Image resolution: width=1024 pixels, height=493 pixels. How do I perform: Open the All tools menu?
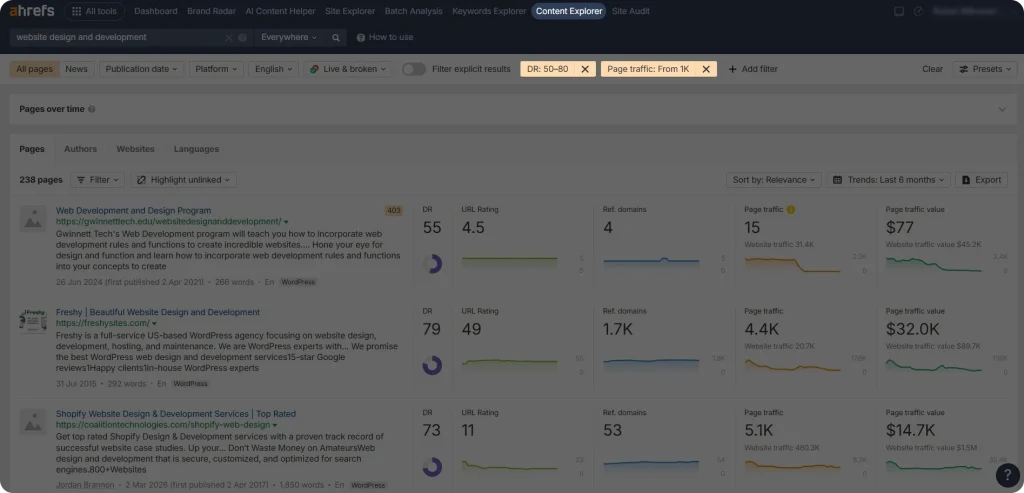[94, 11]
